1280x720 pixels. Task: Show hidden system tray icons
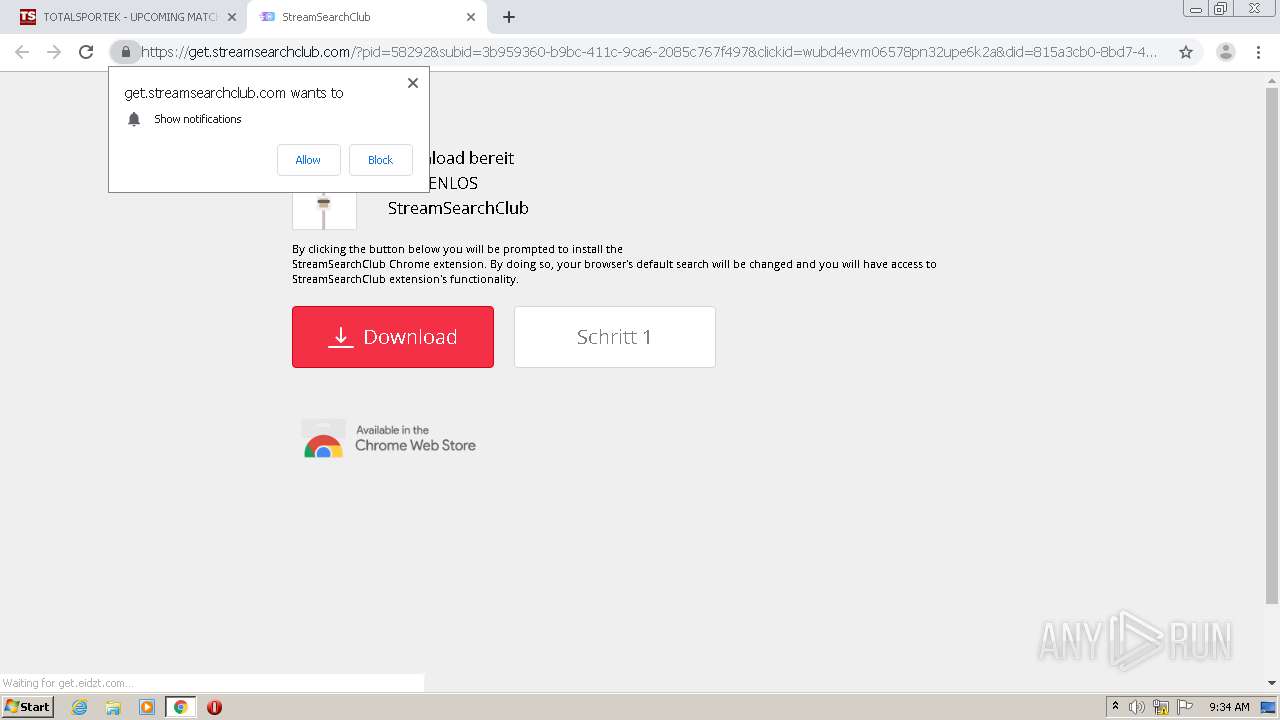coord(1115,707)
